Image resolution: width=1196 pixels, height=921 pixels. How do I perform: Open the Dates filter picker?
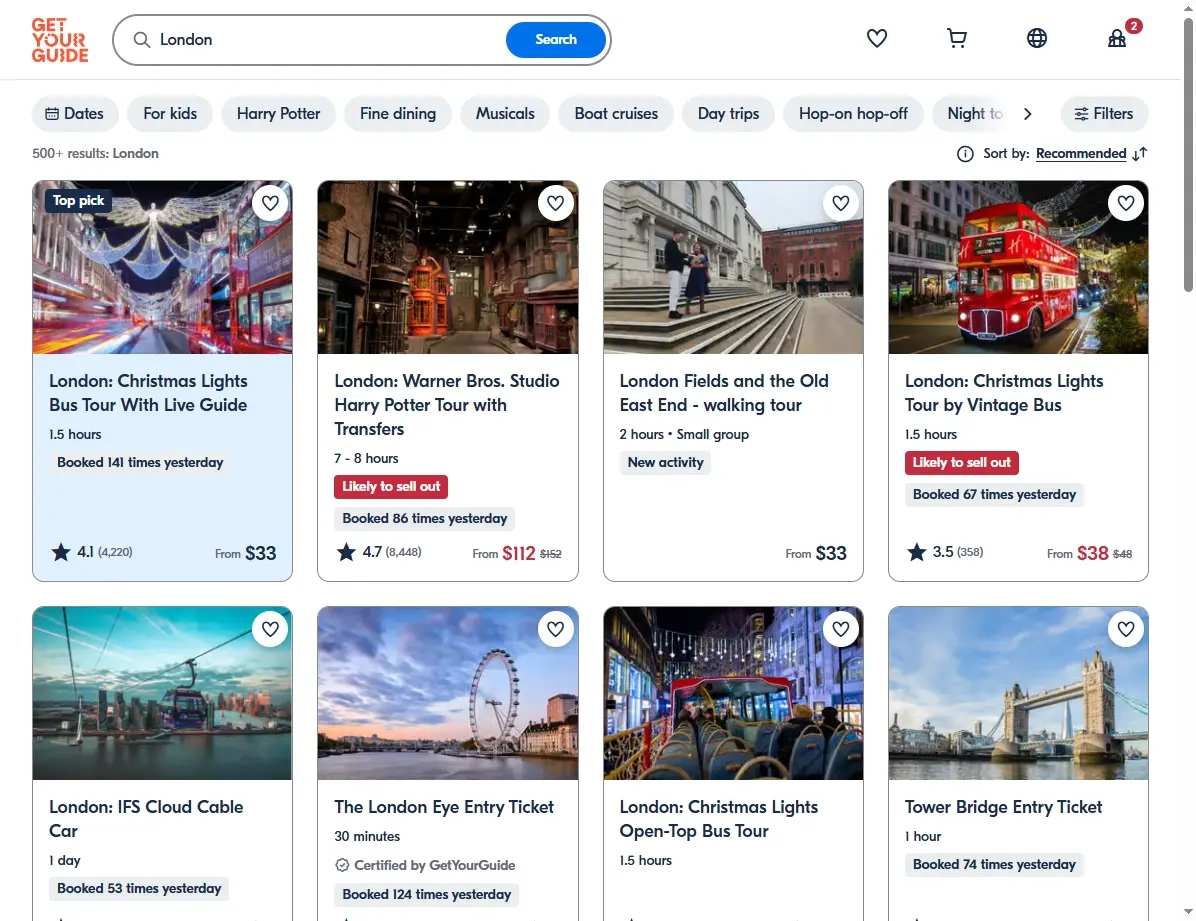(75, 114)
